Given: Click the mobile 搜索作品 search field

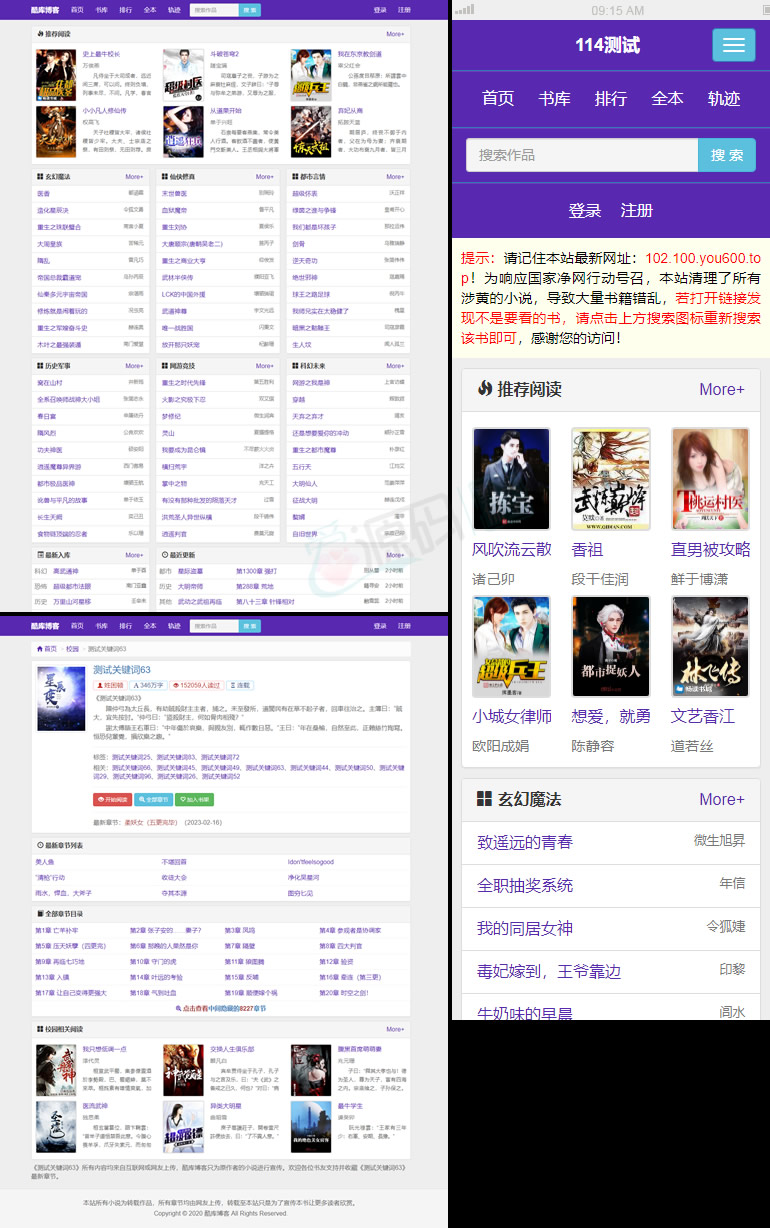Looking at the screenshot, I should [x=581, y=155].
